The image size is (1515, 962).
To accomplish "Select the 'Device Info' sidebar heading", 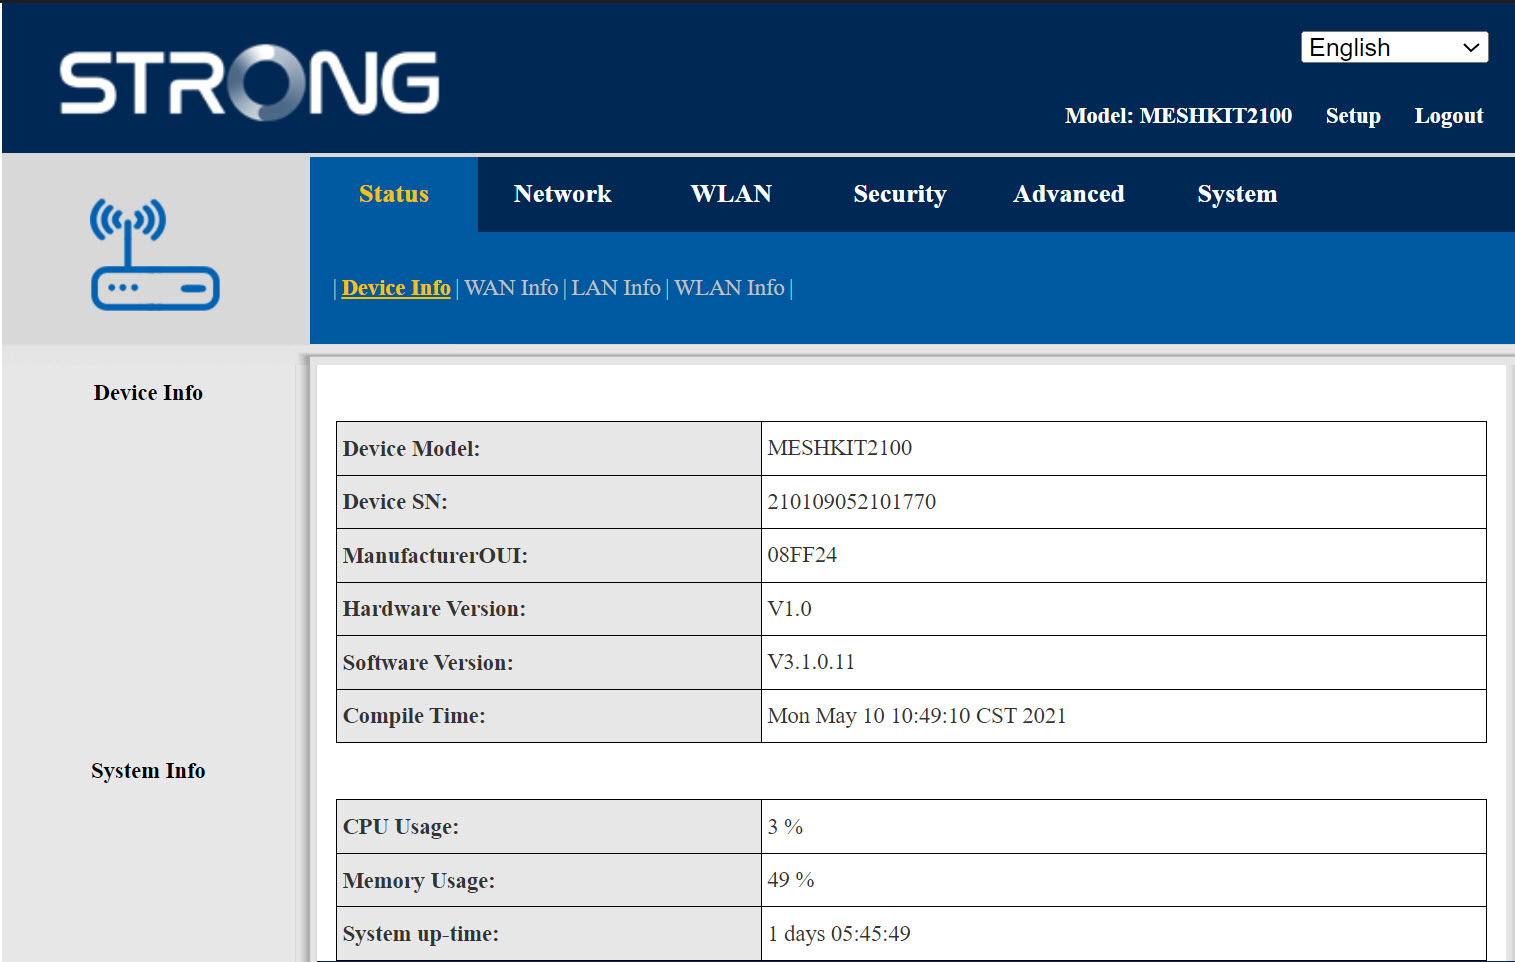I will pyautogui.click(x=148, y=393).
